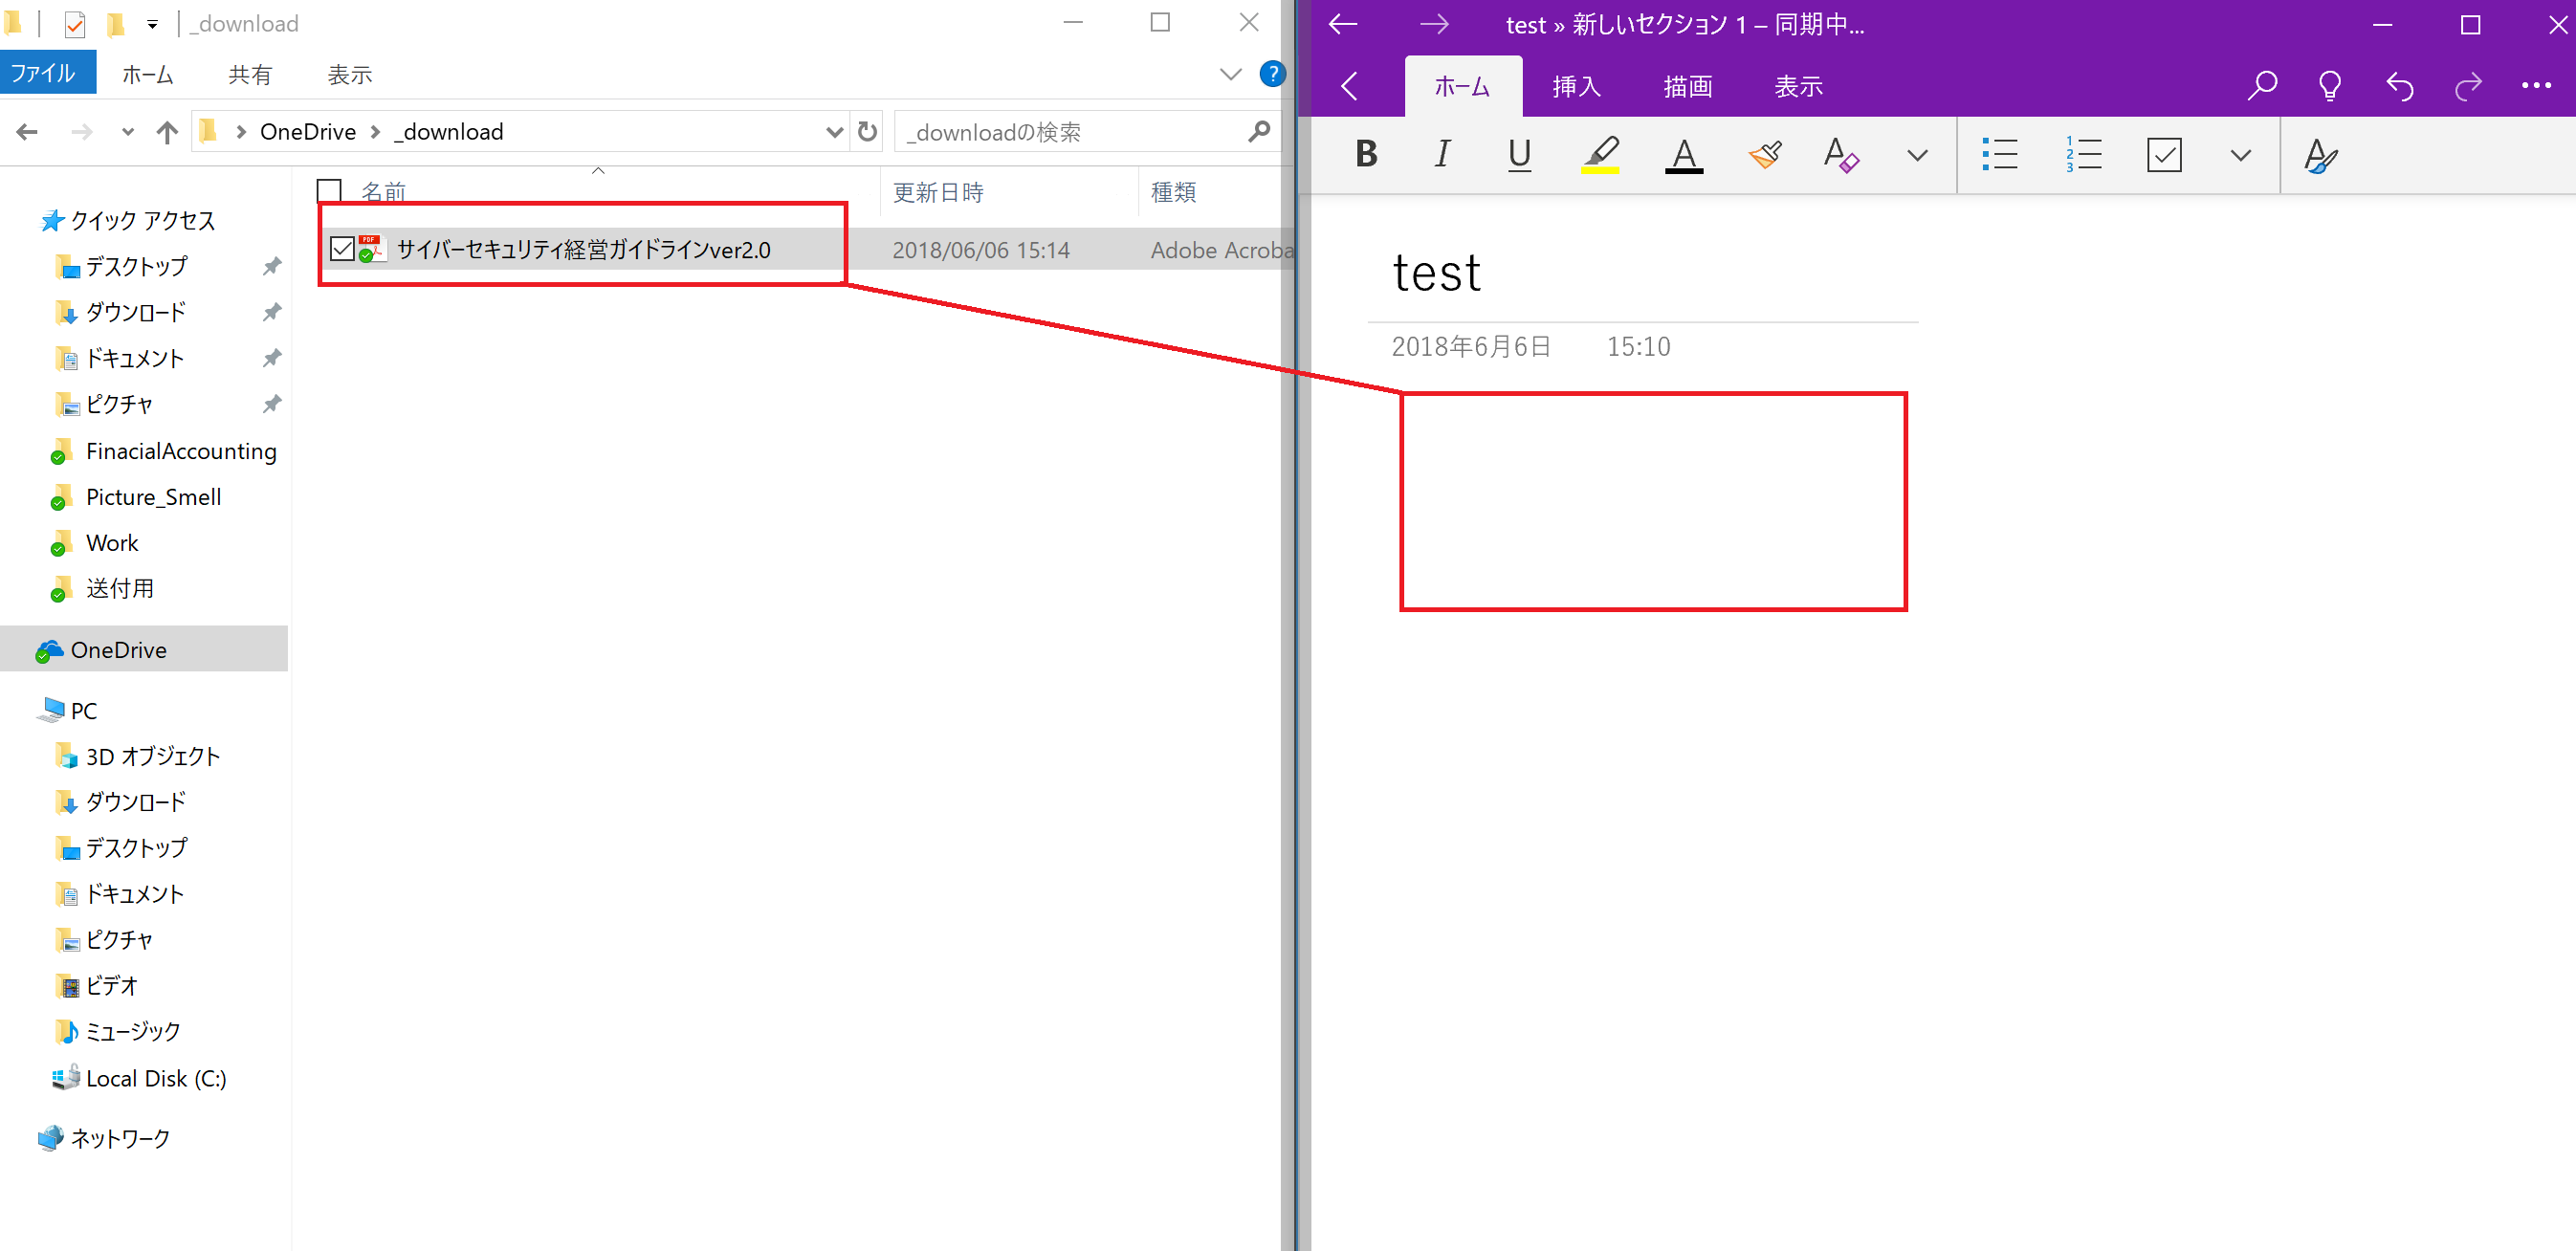
Task: Switch to the 挿入 tab in OneNote
Action: pos(1575,86)
